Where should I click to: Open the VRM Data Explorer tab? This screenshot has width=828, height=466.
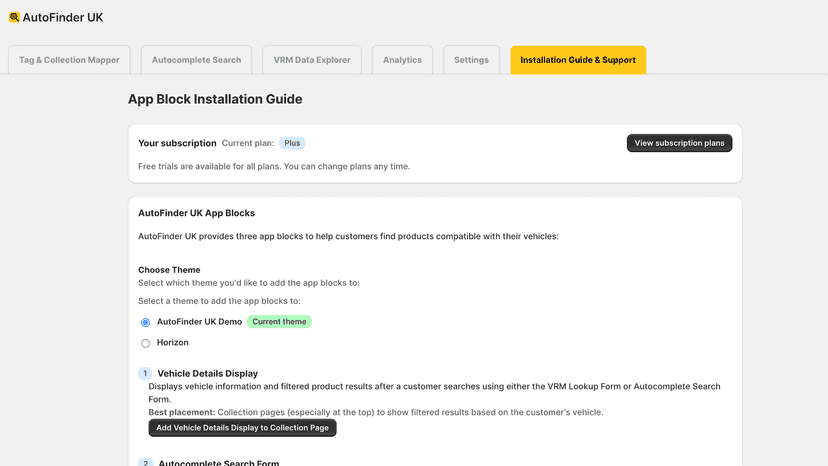312,60
